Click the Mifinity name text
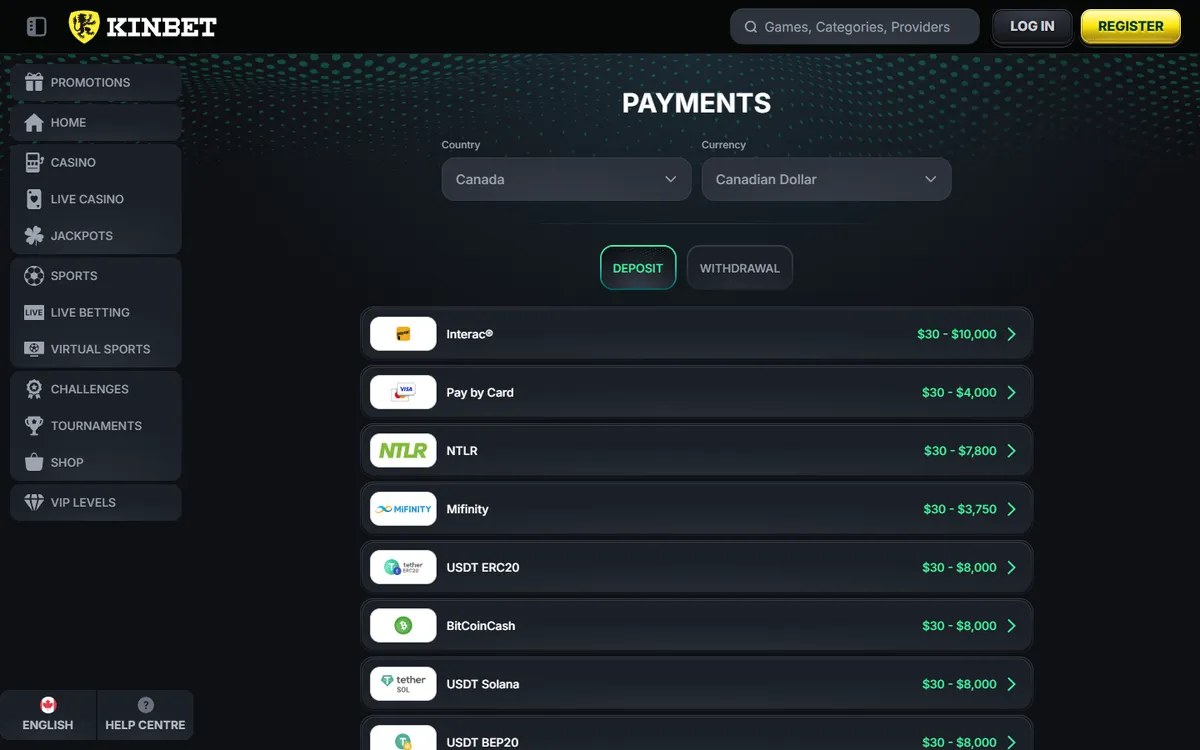This screenshot has height=750, width=1200. pos(467,509)
